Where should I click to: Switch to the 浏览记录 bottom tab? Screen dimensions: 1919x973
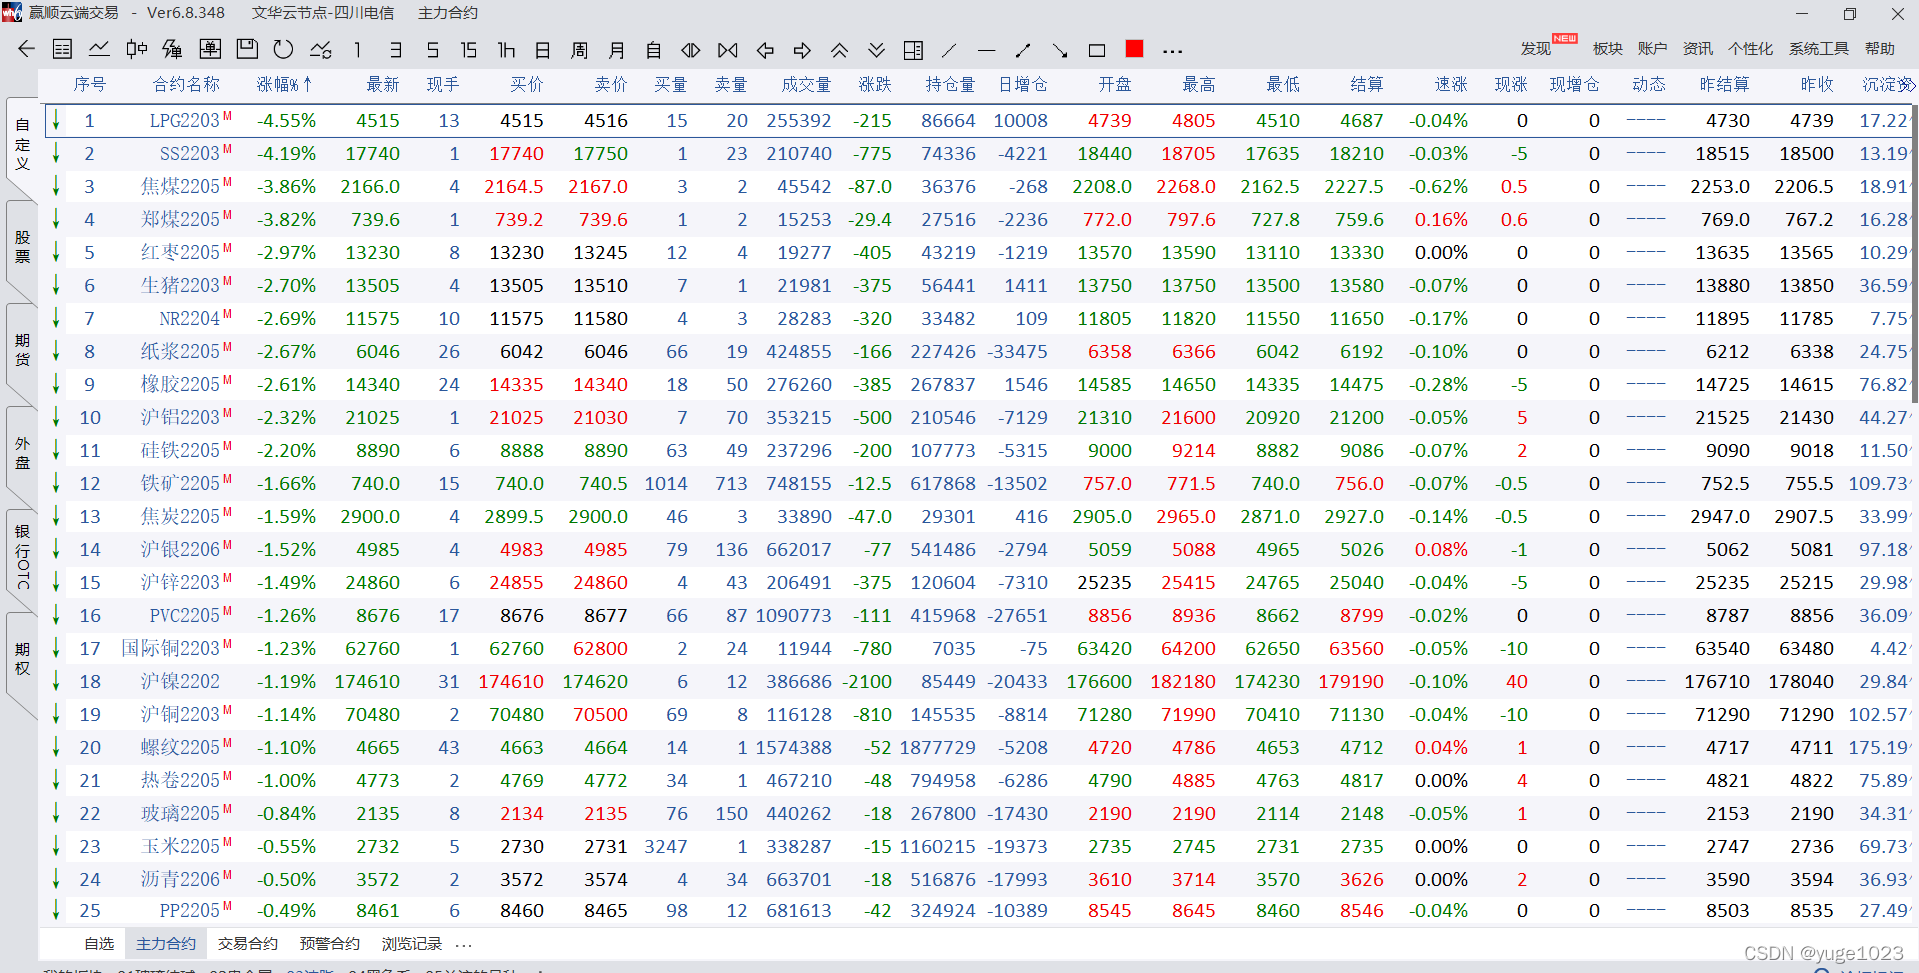(412, 943)
